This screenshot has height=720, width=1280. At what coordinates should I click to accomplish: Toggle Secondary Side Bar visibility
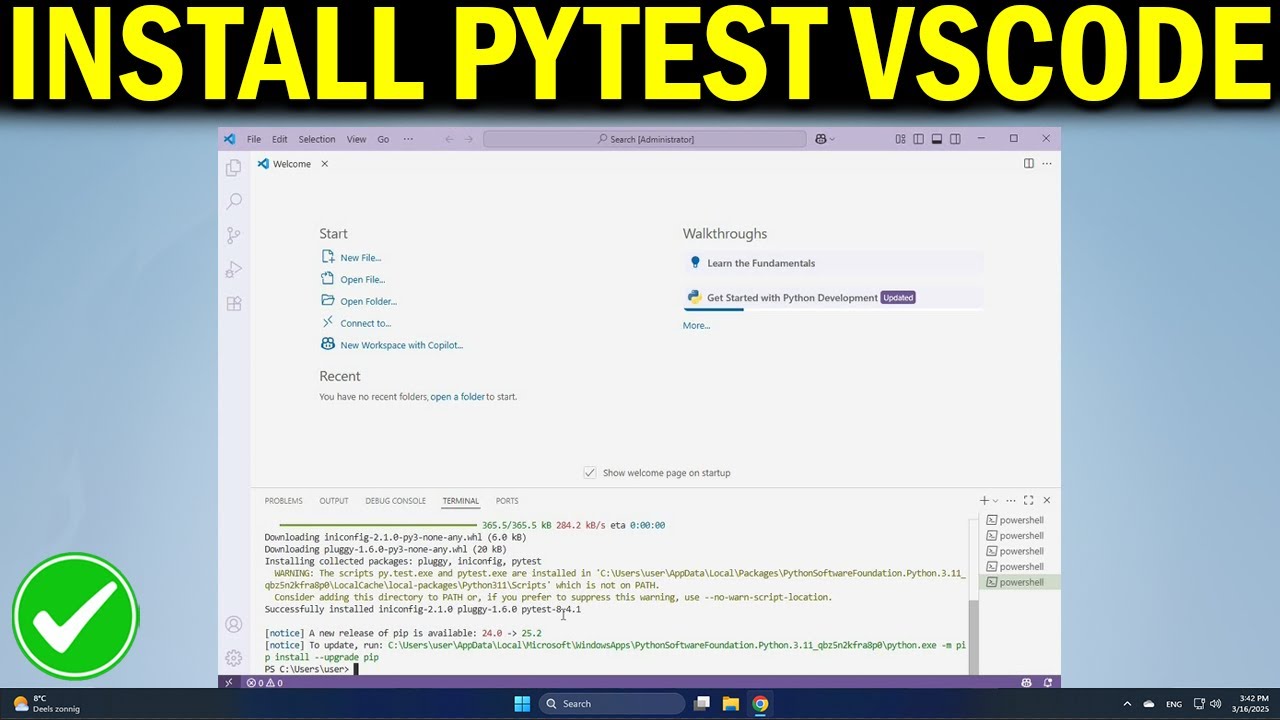[955, 139]
